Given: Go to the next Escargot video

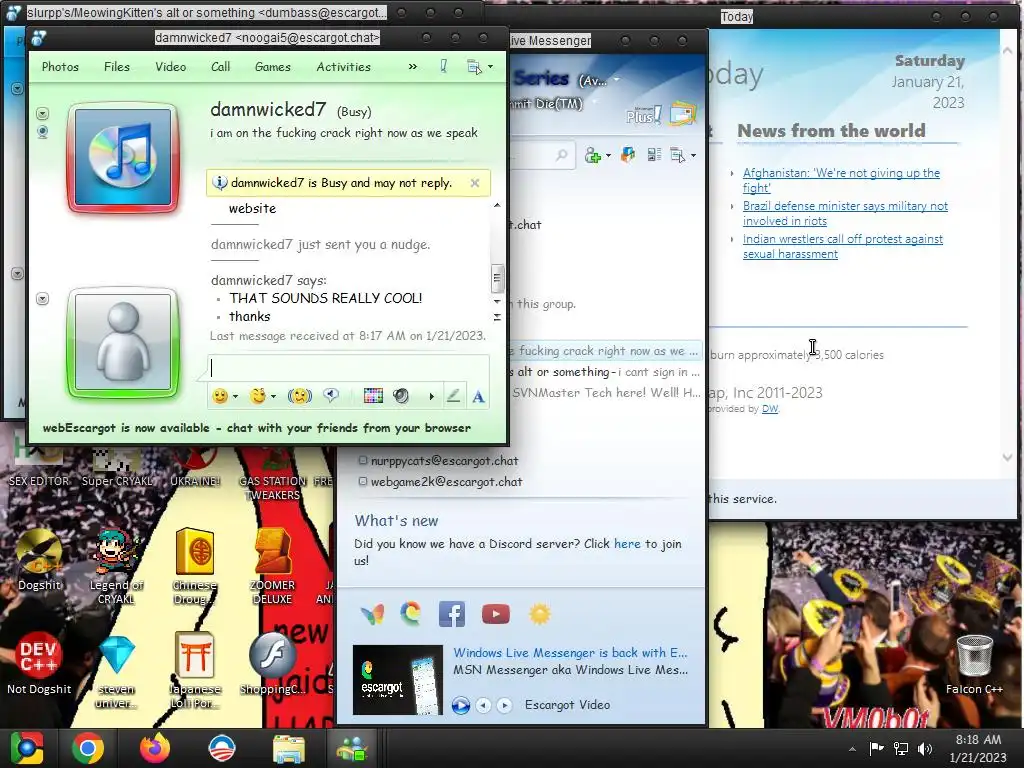Looking at the screenshot, I should [x=504, y=705].
